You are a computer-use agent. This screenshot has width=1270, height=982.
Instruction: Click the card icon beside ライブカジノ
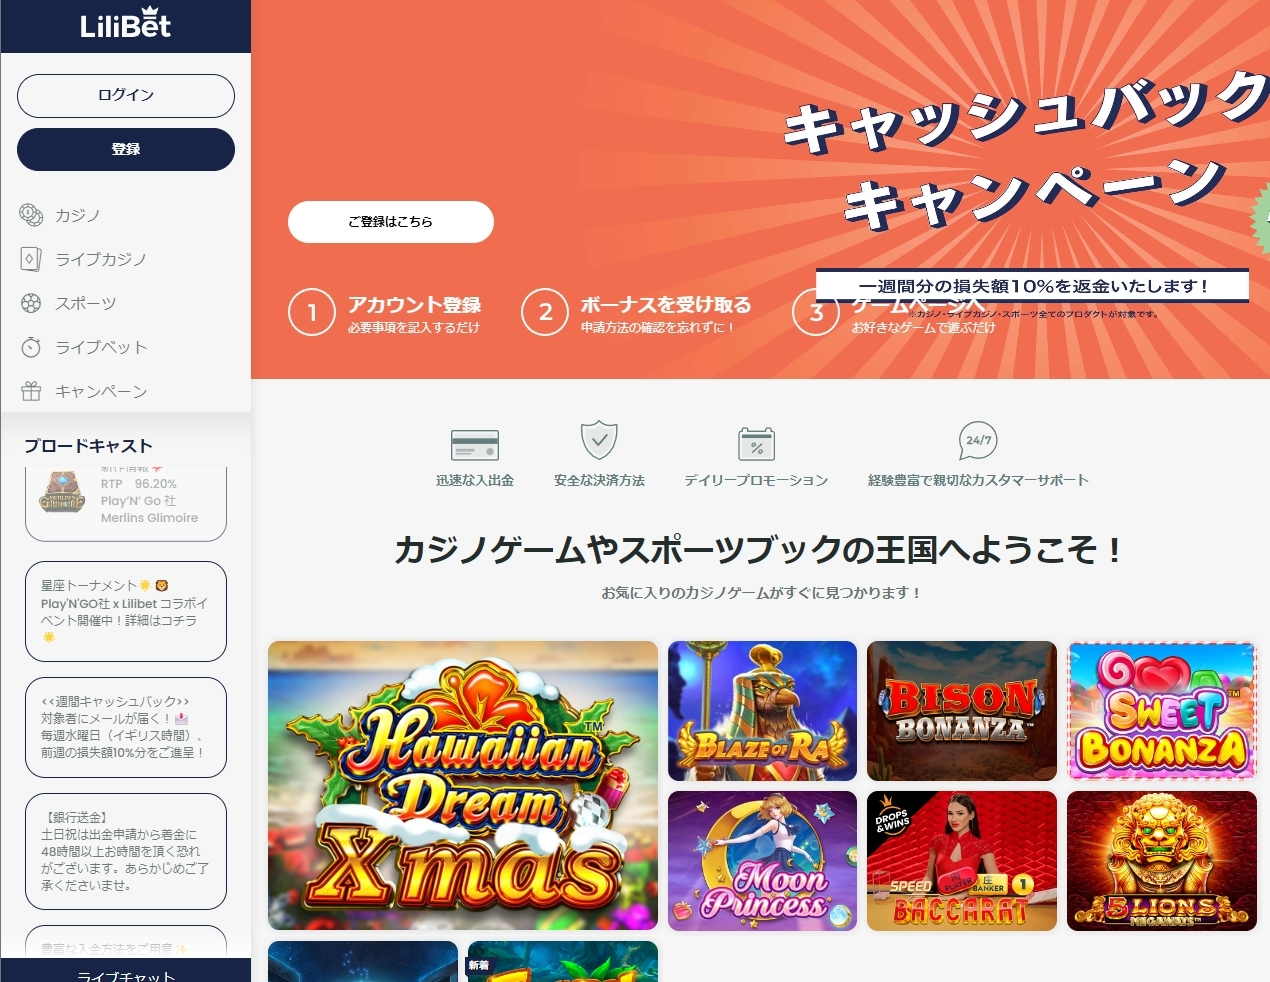pos(31,259)
